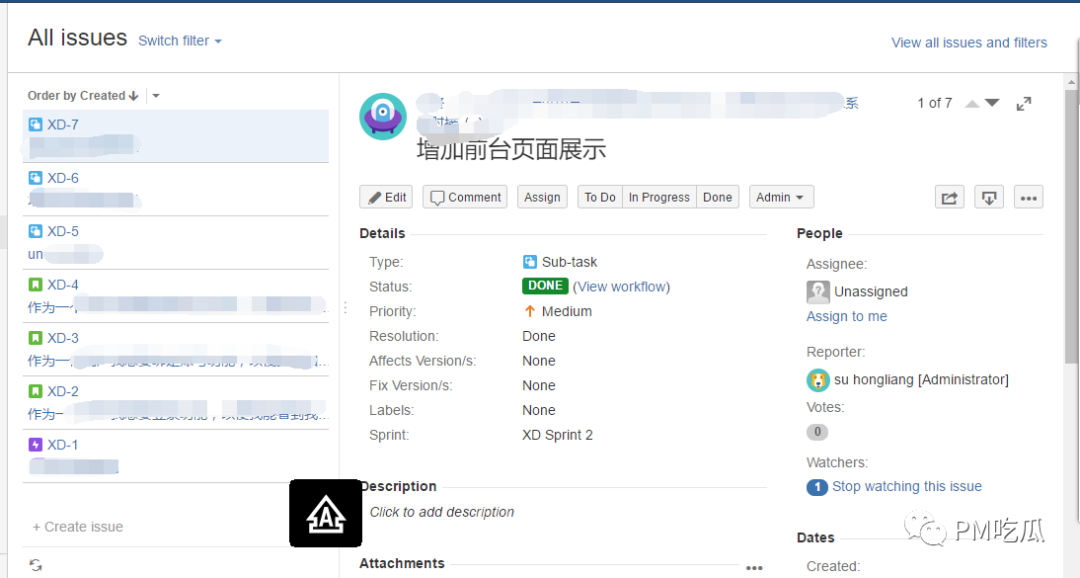The width and height of the screenshot is (1080, 578).
Task: Transition issue to To Do
Action: pyautogui.click(x=600, y=197)
